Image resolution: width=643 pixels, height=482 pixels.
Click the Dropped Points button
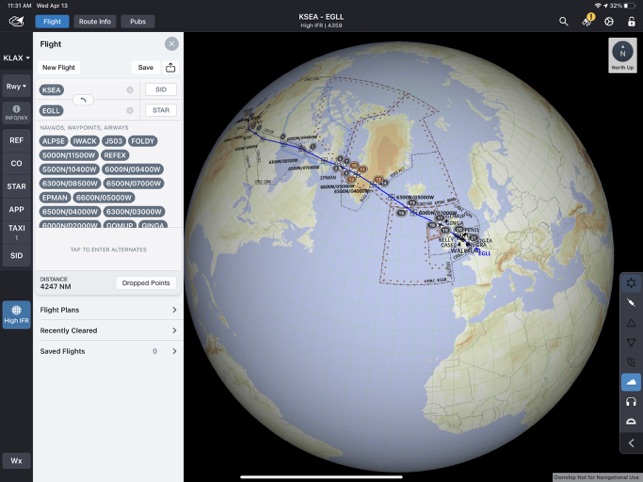(146, 283)
